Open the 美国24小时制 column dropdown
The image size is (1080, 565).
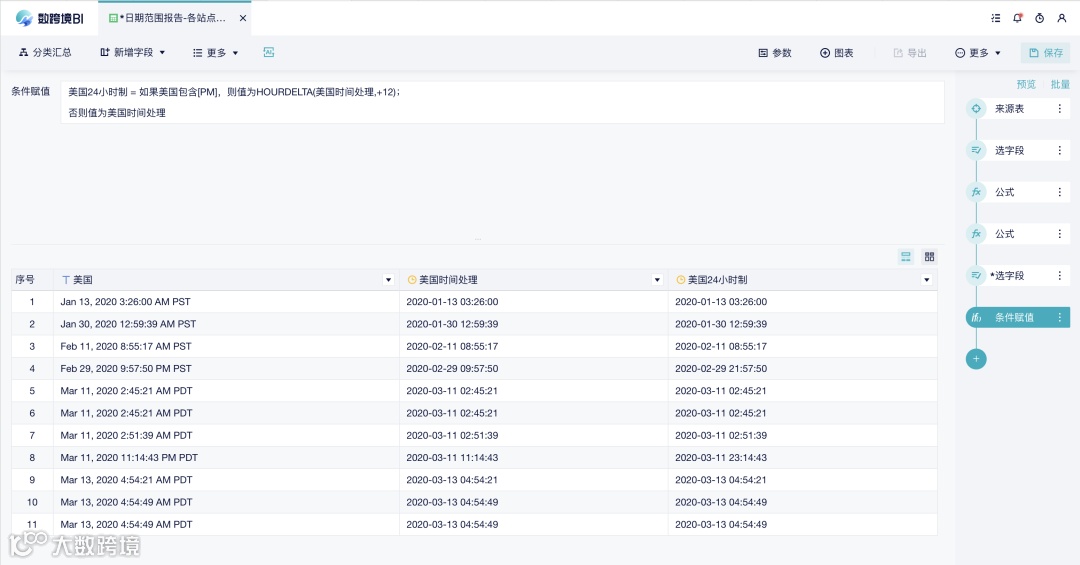click(x=926, y=280)
